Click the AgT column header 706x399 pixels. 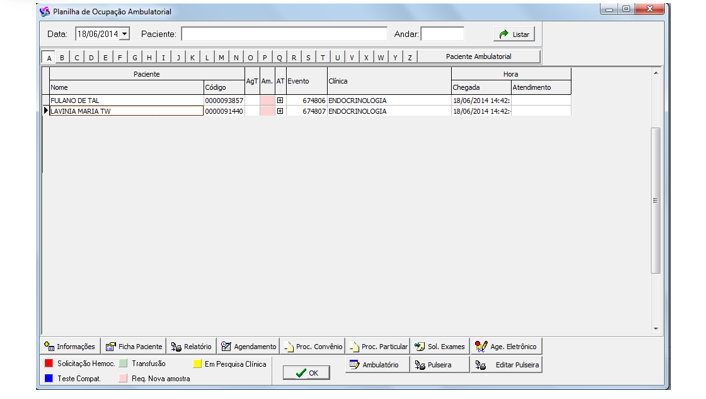[252, 81]
